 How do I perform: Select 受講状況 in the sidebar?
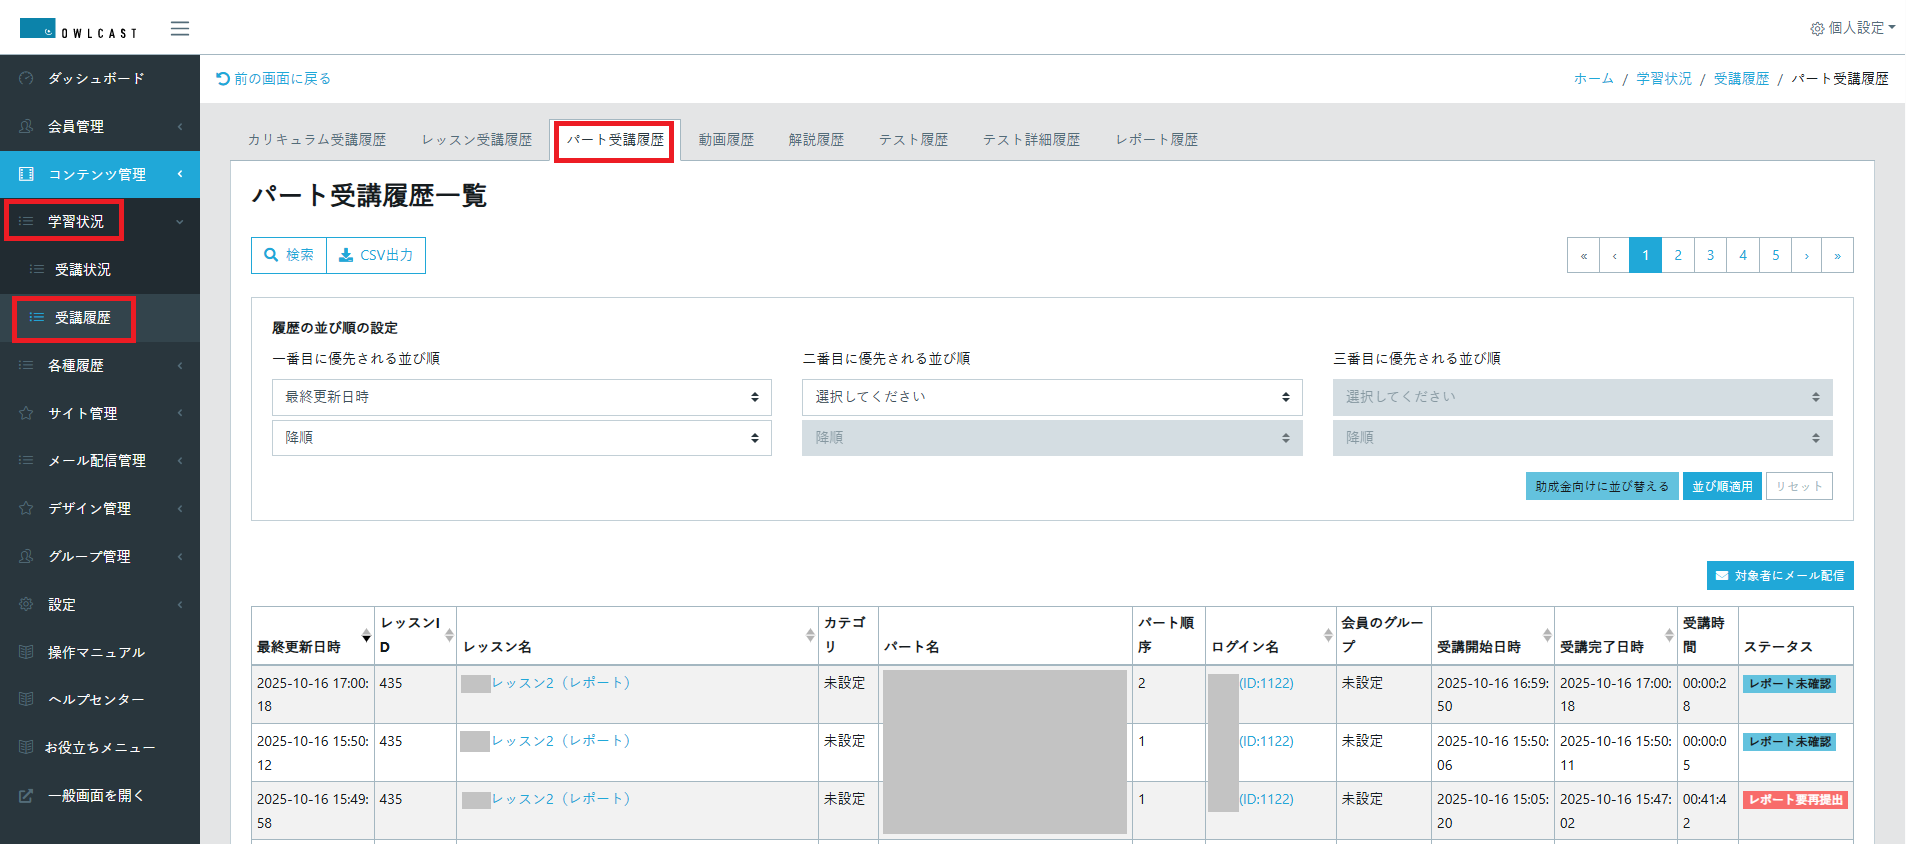point(83,270)
